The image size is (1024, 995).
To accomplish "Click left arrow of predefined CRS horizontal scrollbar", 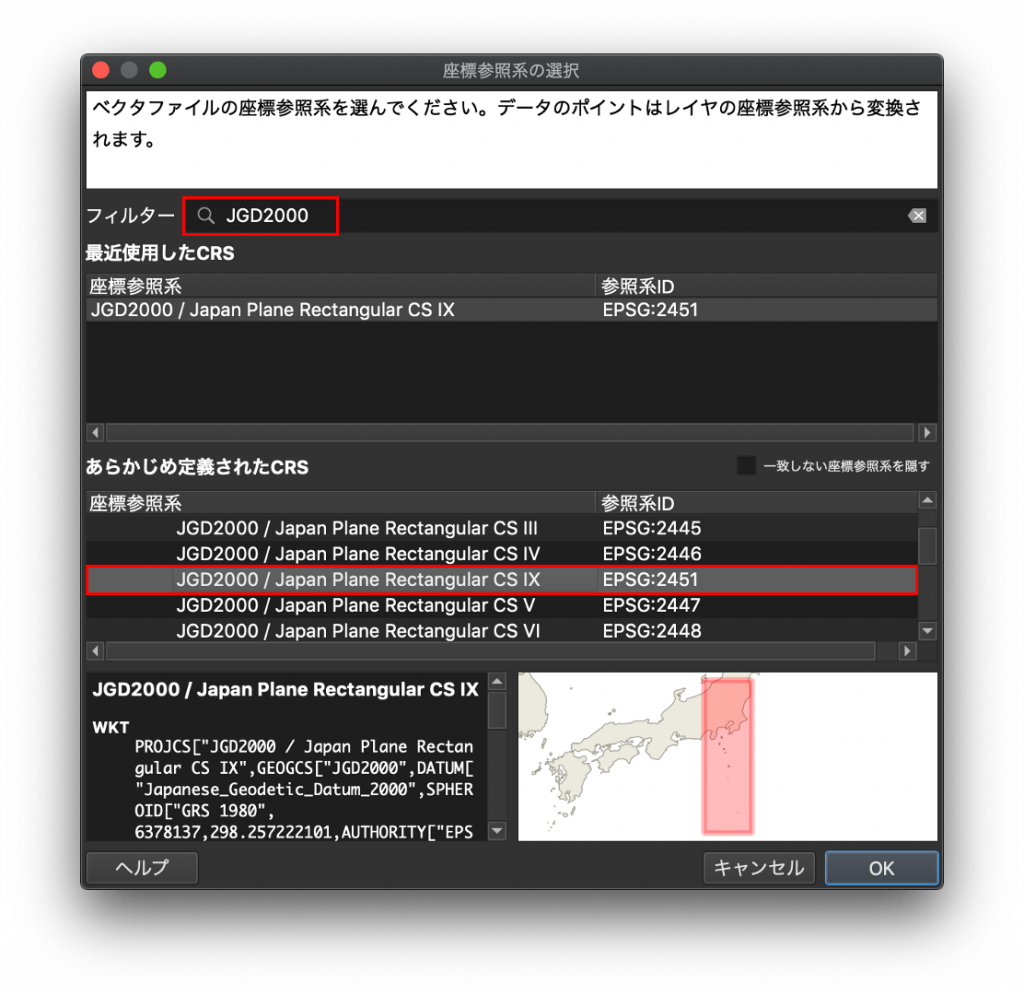I will click(95, 651).
